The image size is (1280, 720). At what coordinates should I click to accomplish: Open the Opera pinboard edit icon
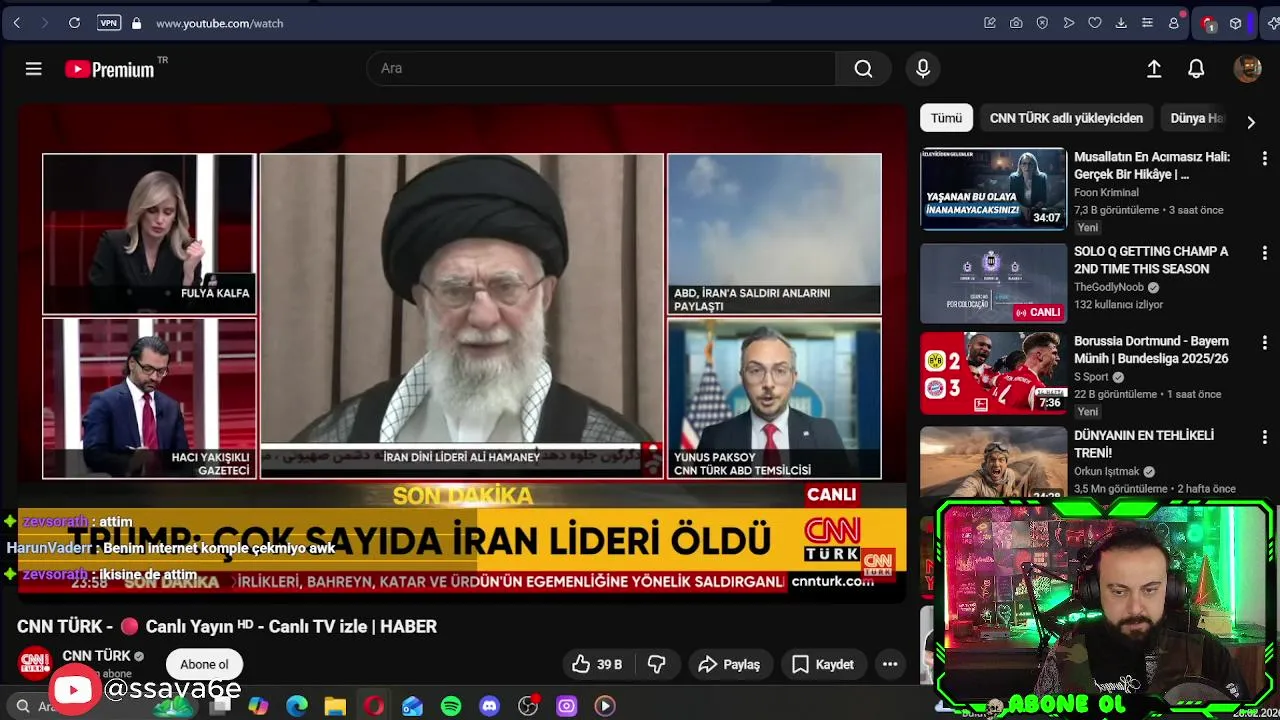[x=990, y=23]
